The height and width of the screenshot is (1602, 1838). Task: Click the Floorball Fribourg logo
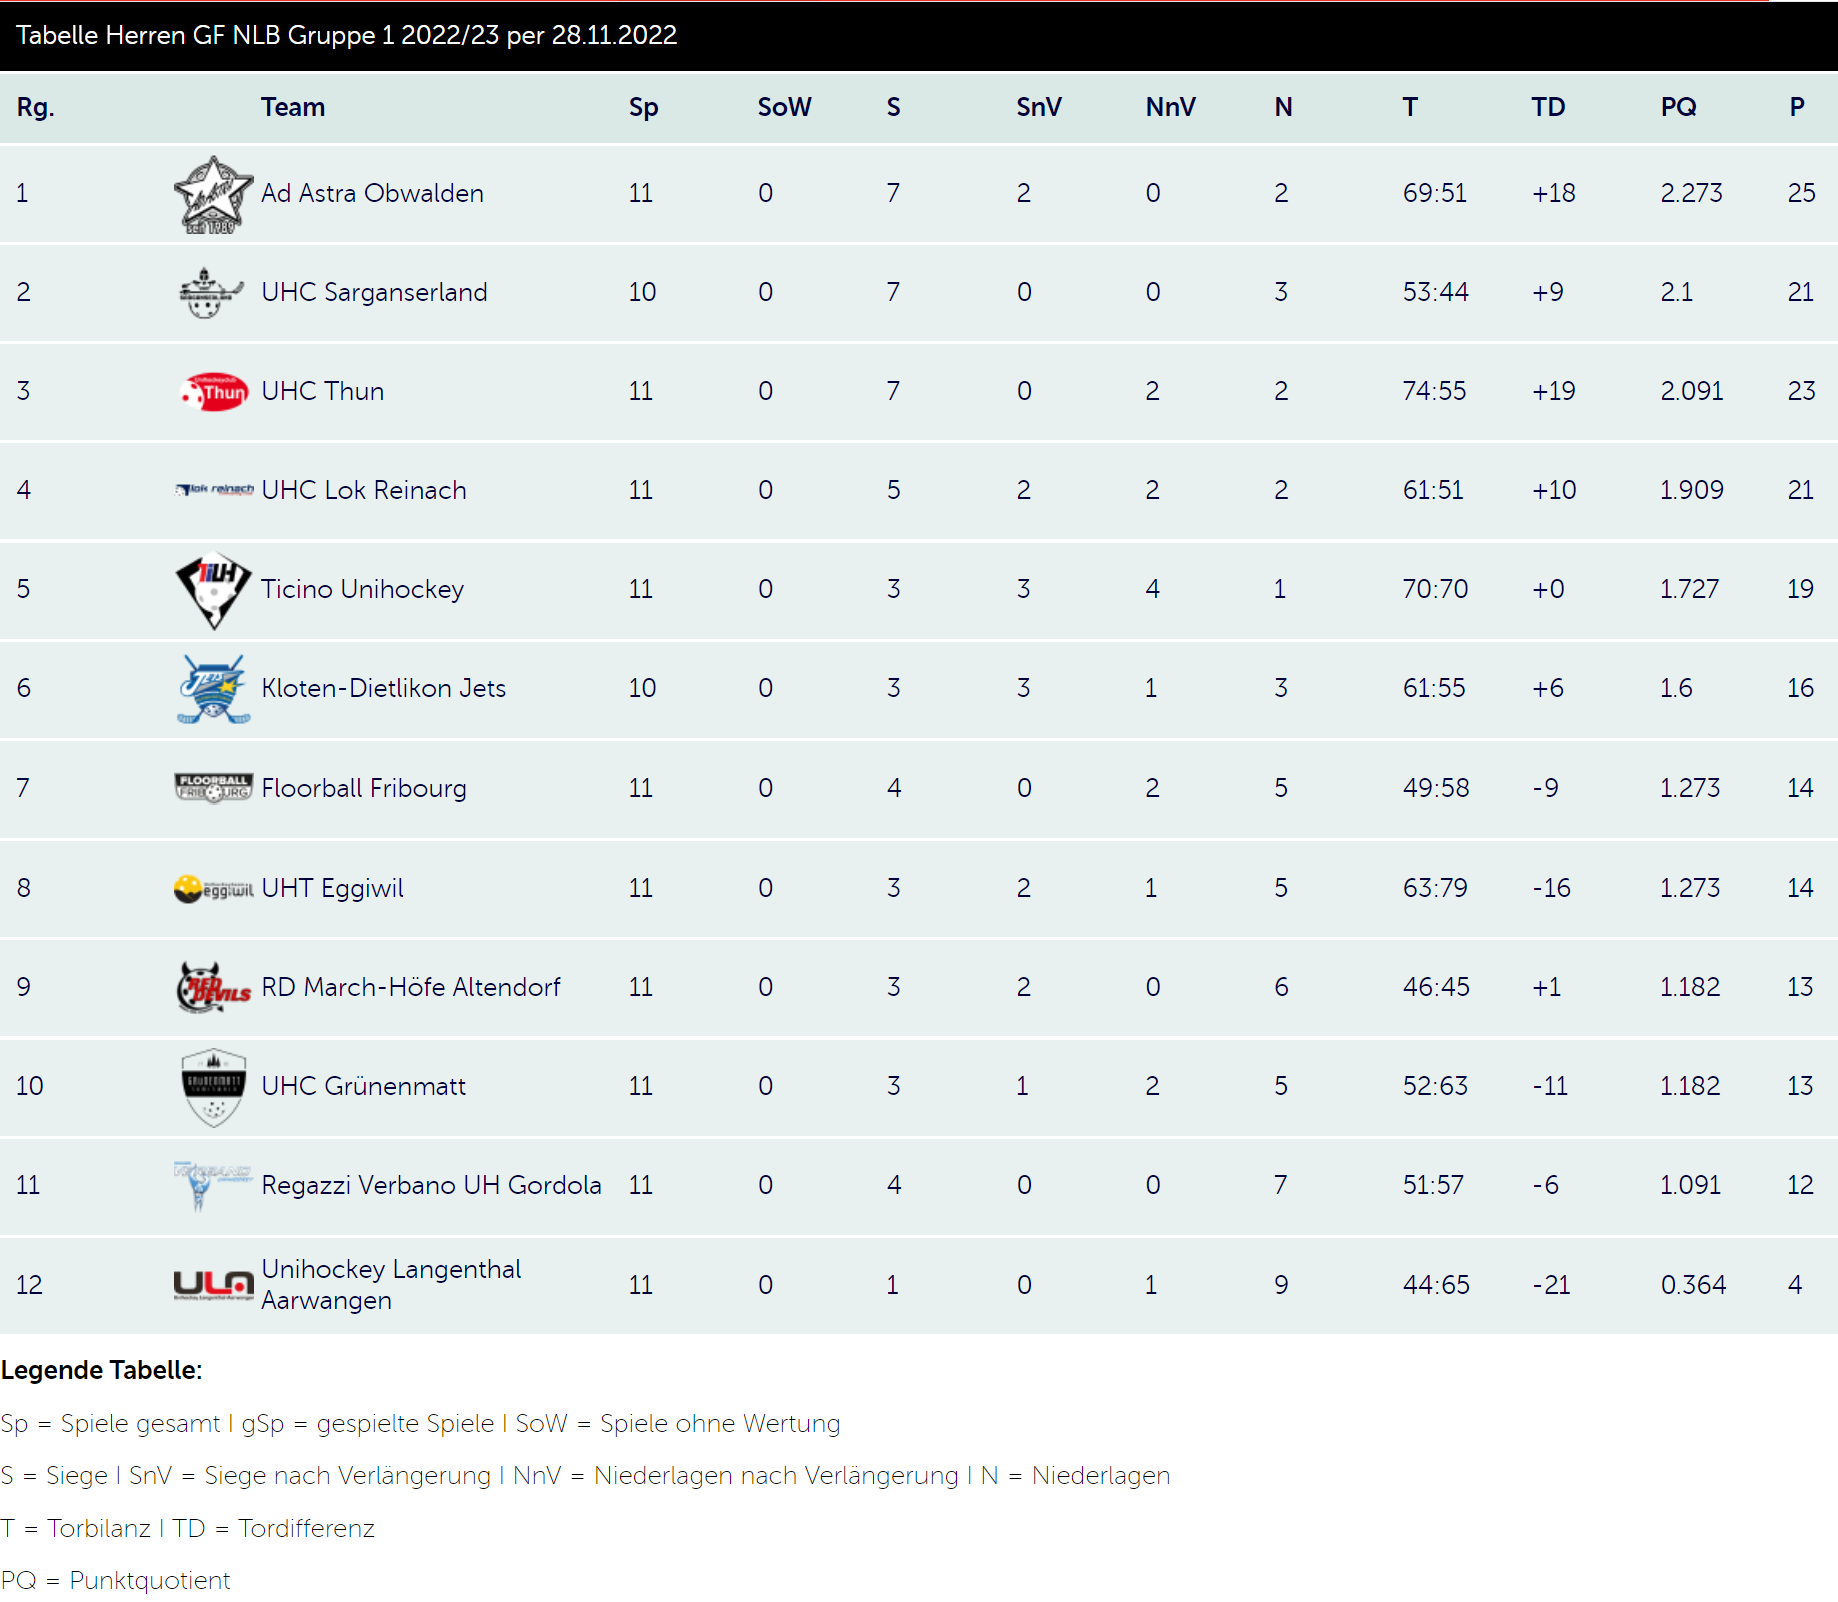tap(213, 788)
